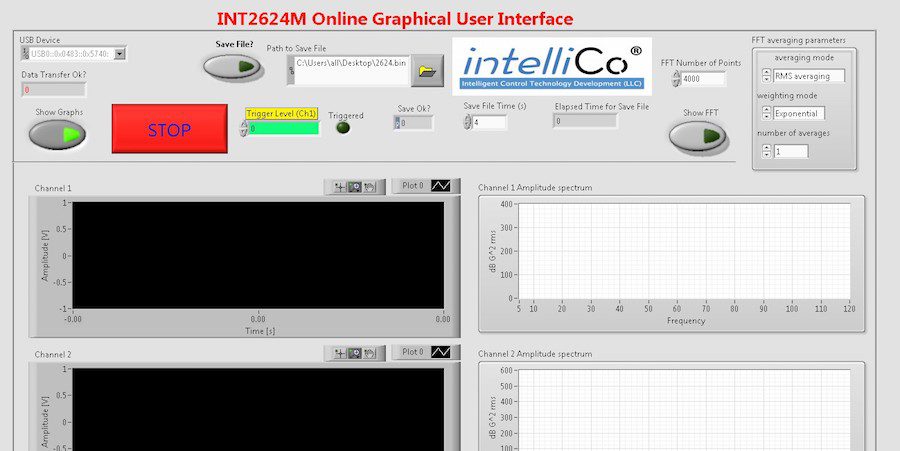
Task: Click inside the Channel 1 Amplitude spectrum plot
Action: (x=684, y=251)
